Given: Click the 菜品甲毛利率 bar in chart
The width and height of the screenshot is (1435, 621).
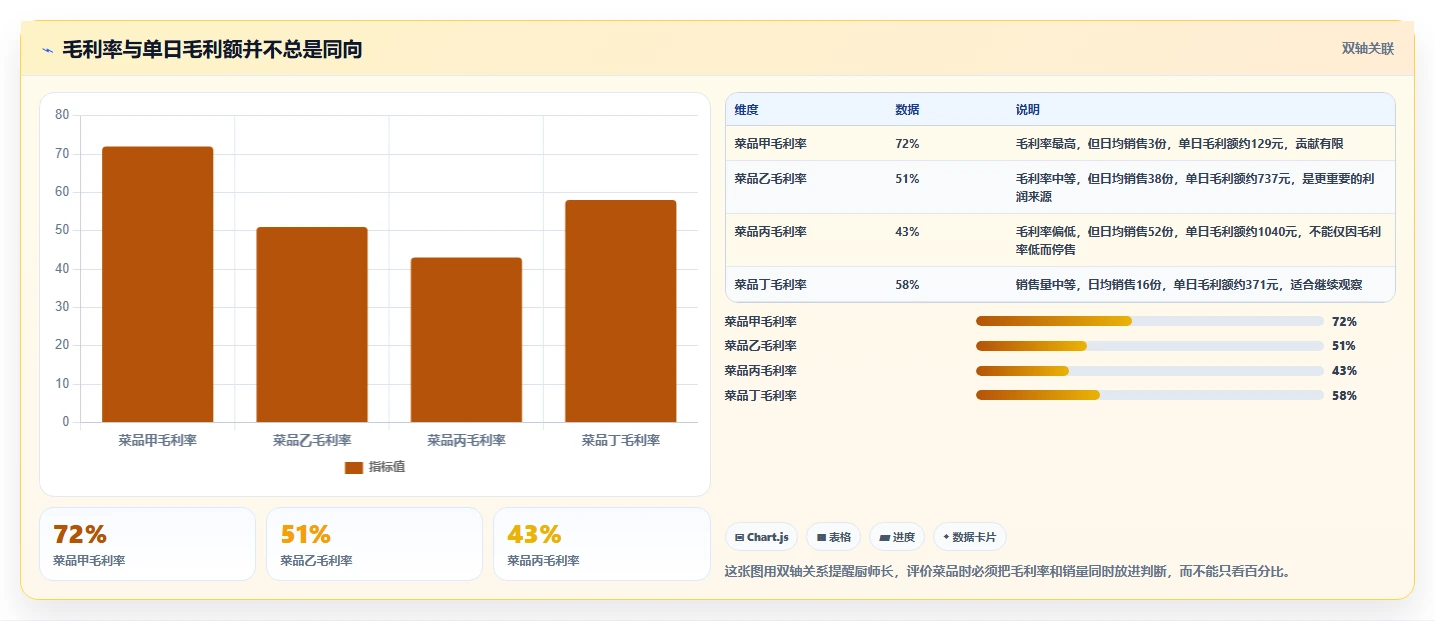Looking at the screenshot, I should [x=158, y=285].
